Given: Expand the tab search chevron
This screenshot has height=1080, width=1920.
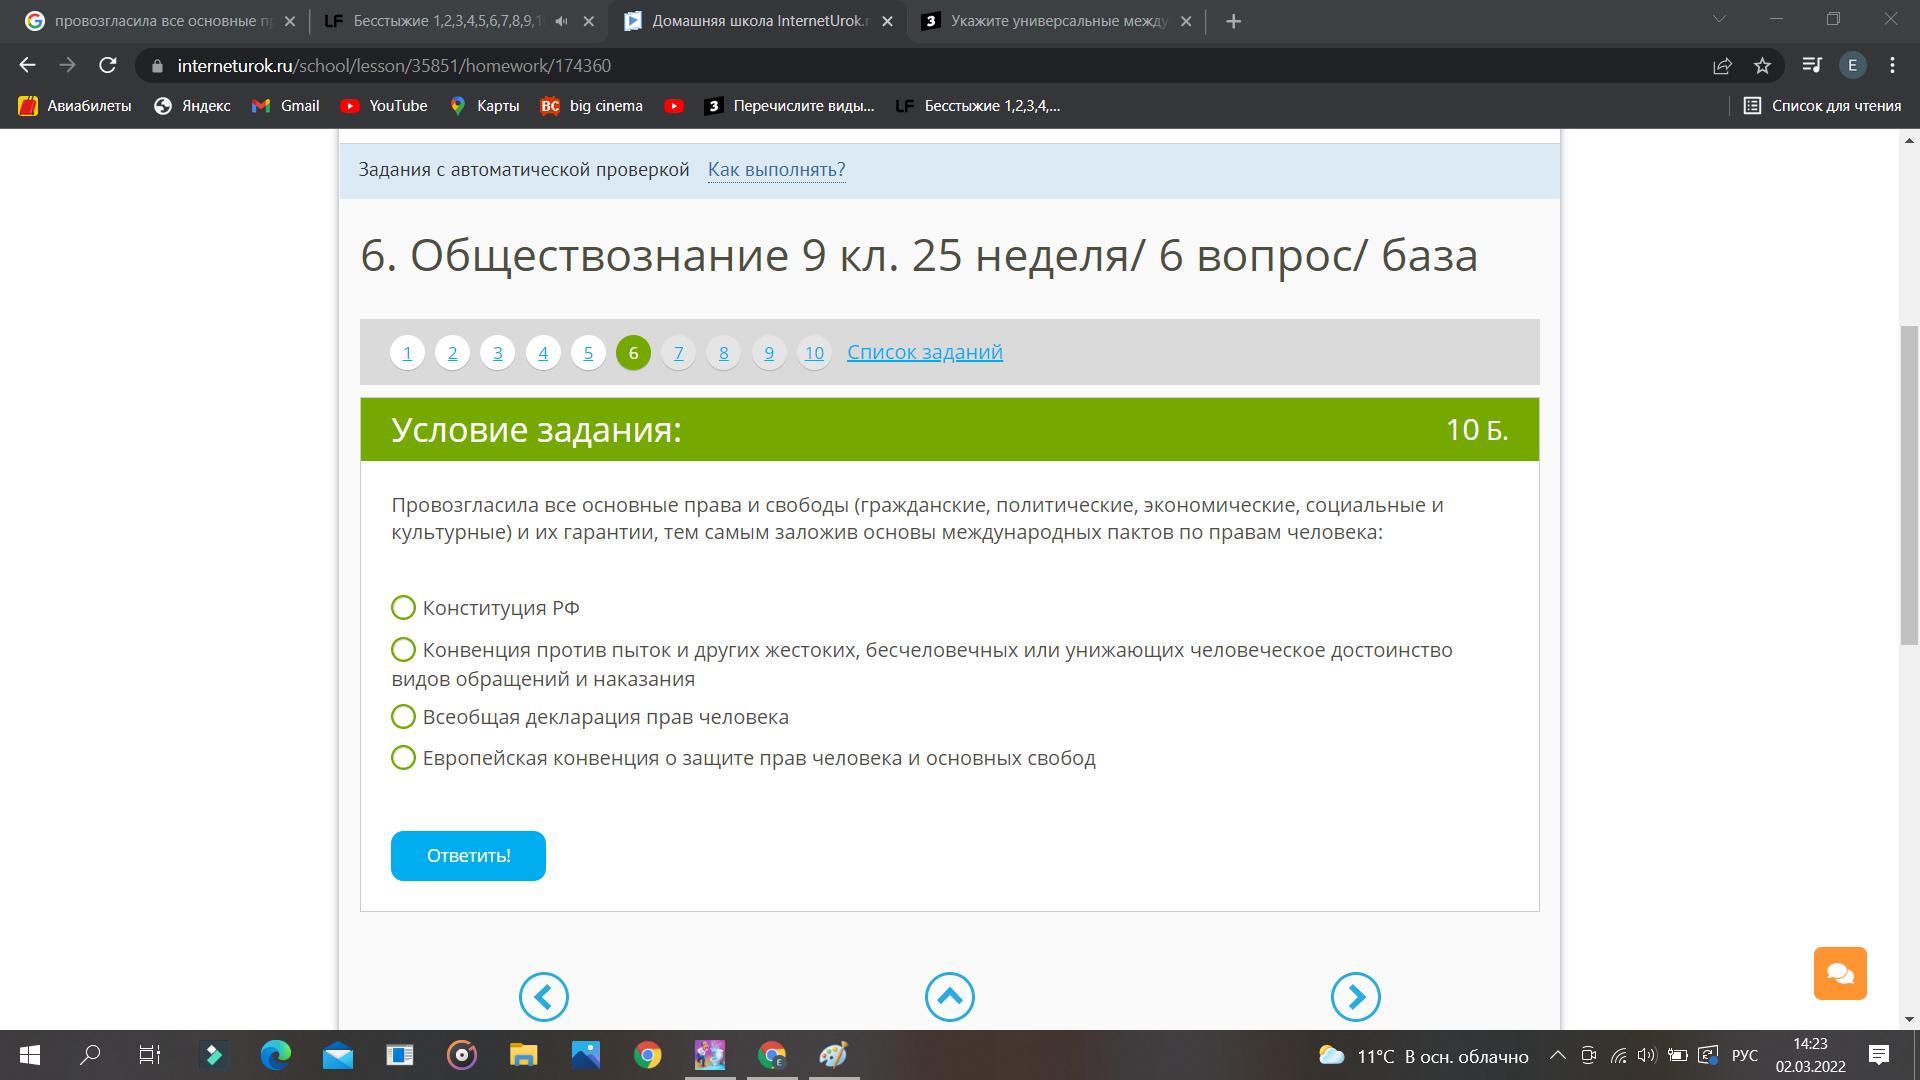Looking at the screenshot, I should (x=1719, y=20).
